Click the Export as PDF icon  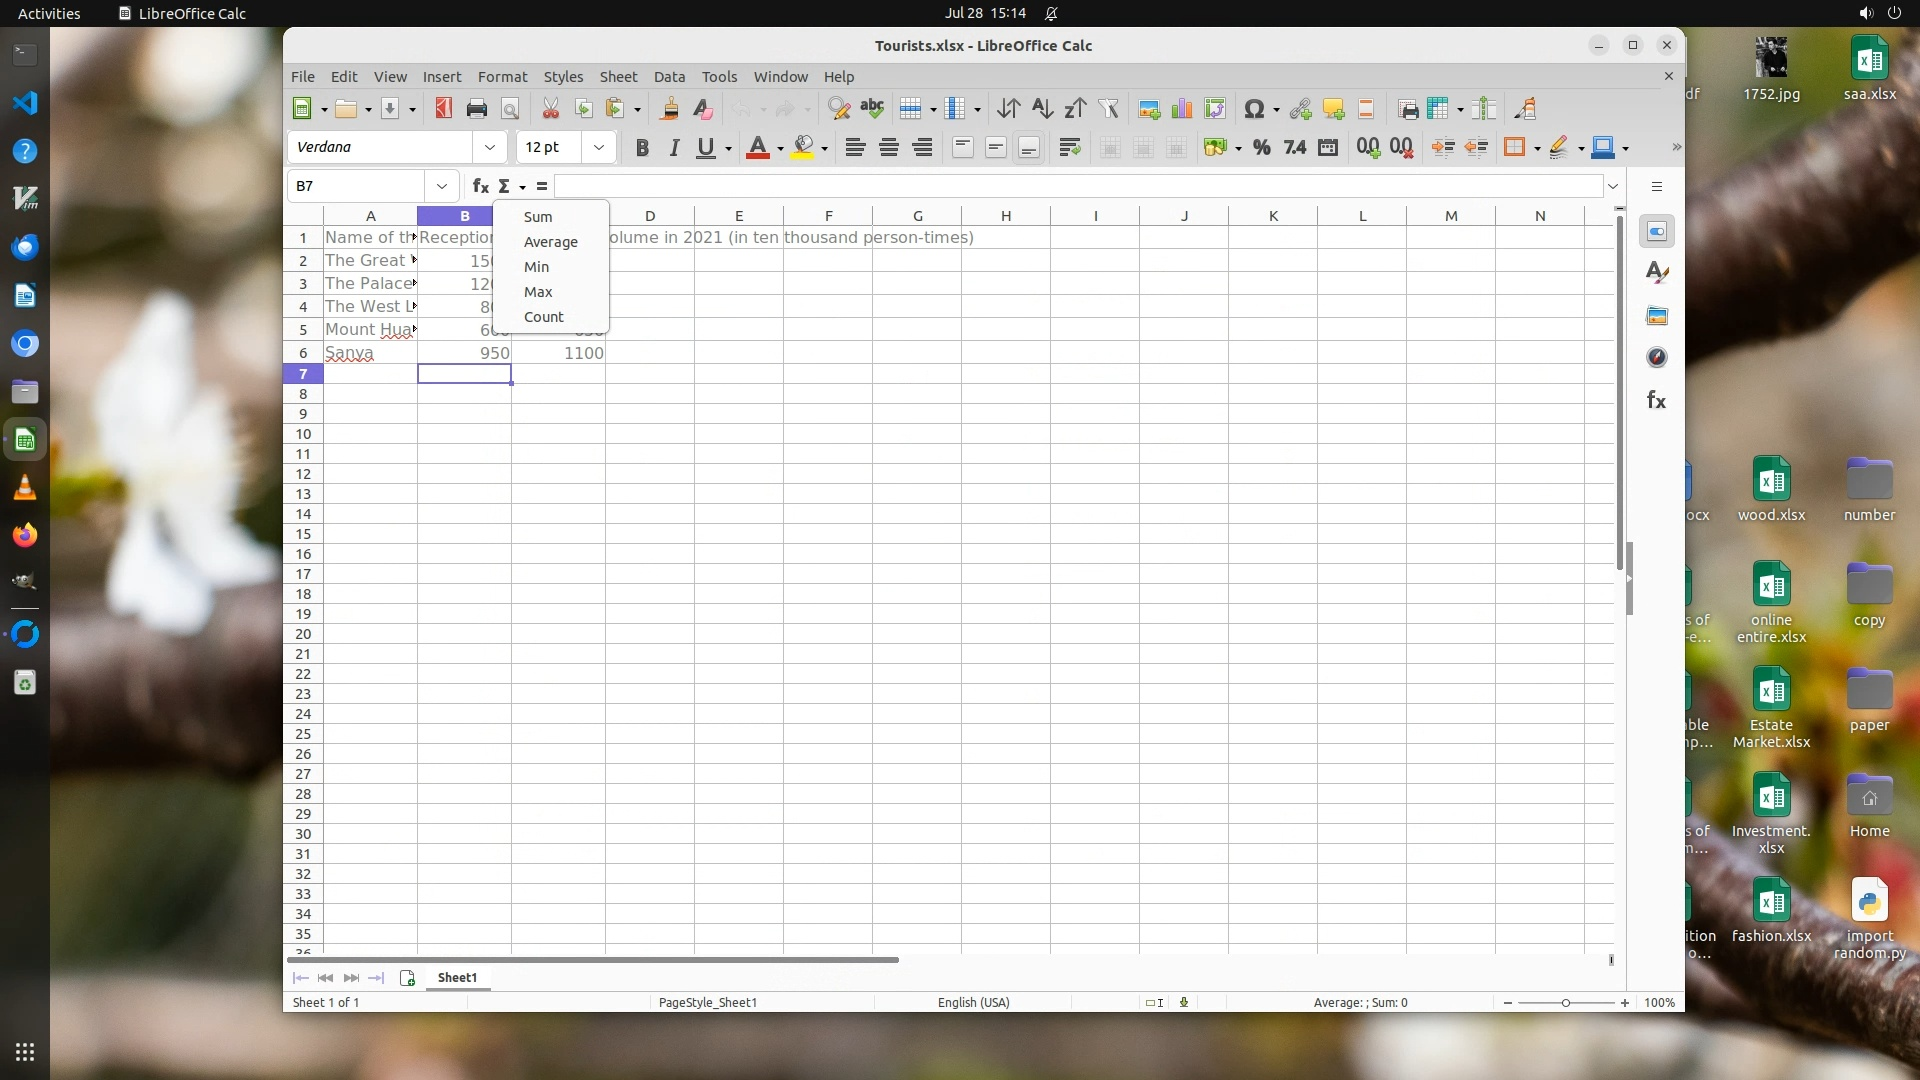tap(443, 109)
